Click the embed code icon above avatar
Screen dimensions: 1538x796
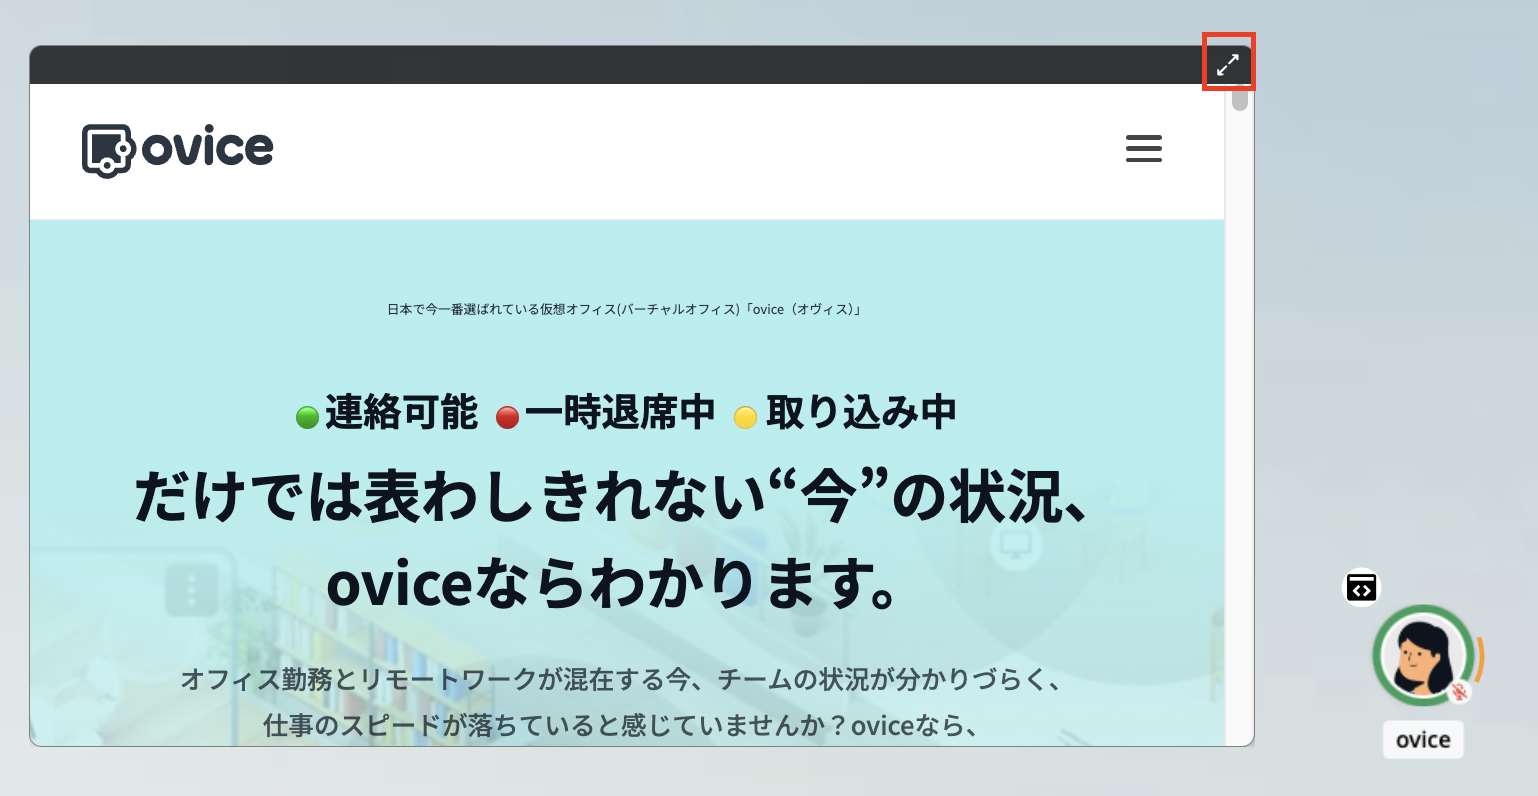1361,587
